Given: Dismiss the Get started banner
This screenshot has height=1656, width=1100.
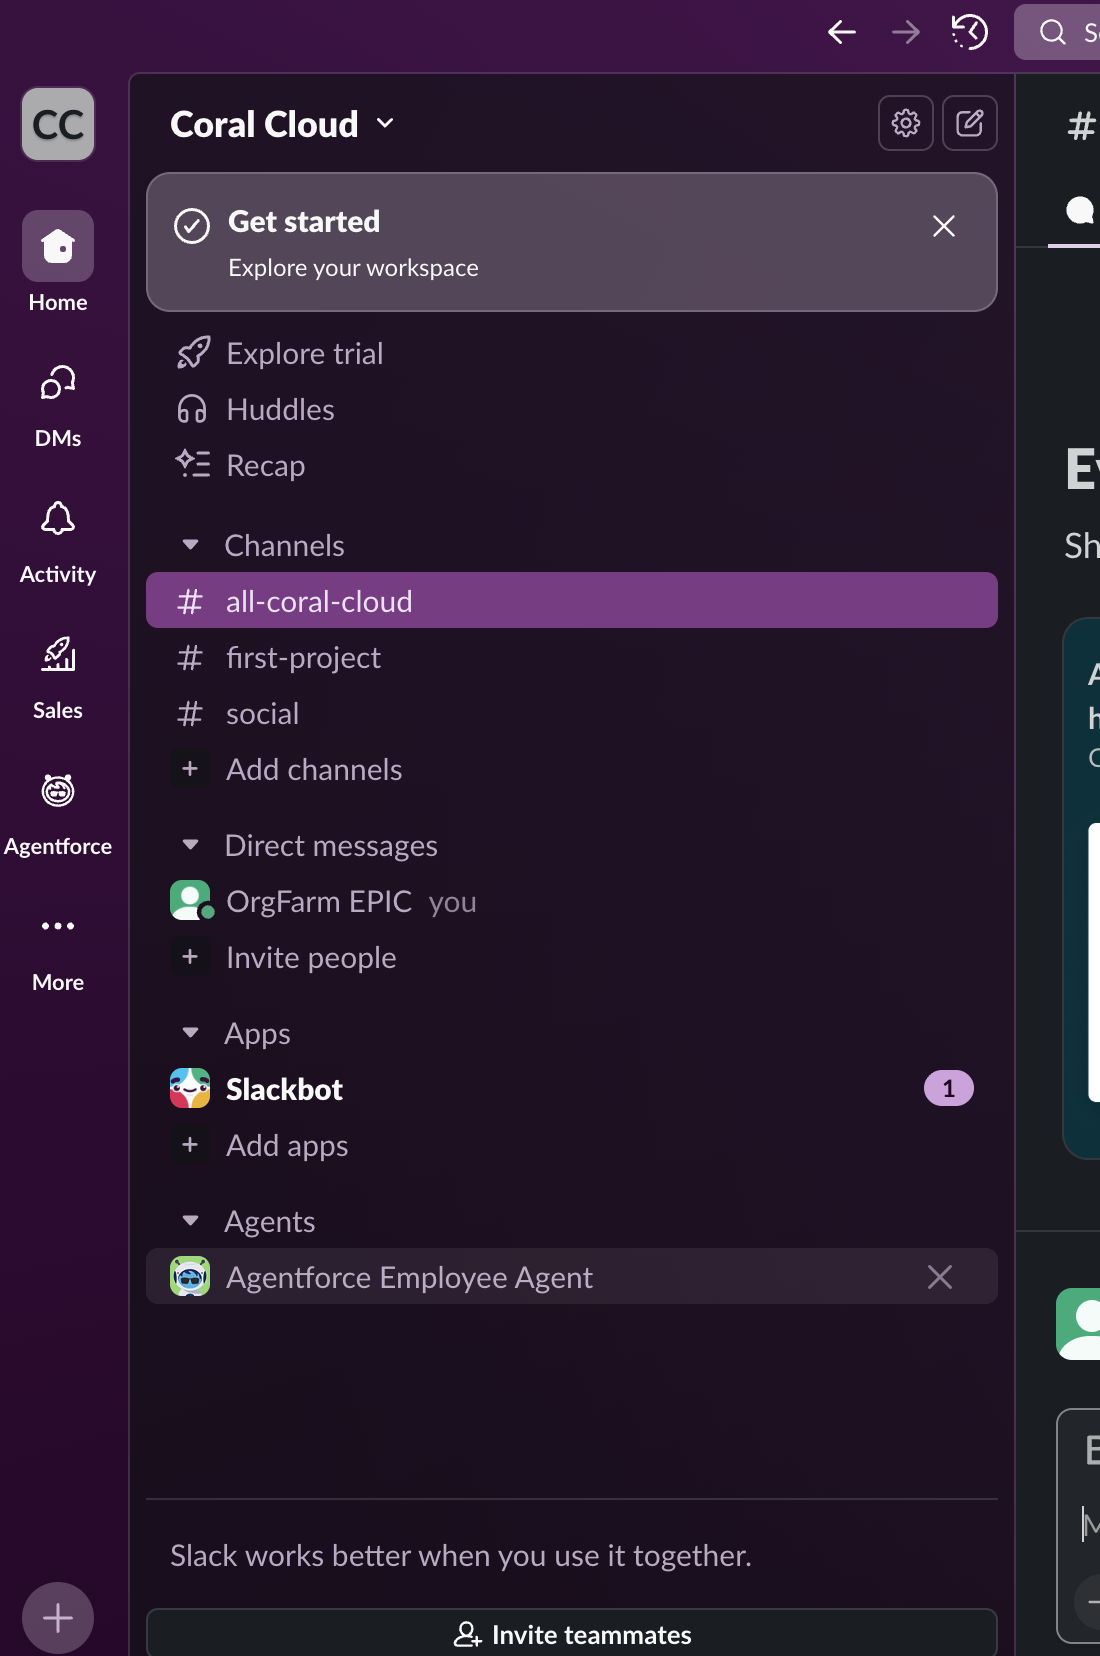Looking at the screenshot, I should point(943,226).
